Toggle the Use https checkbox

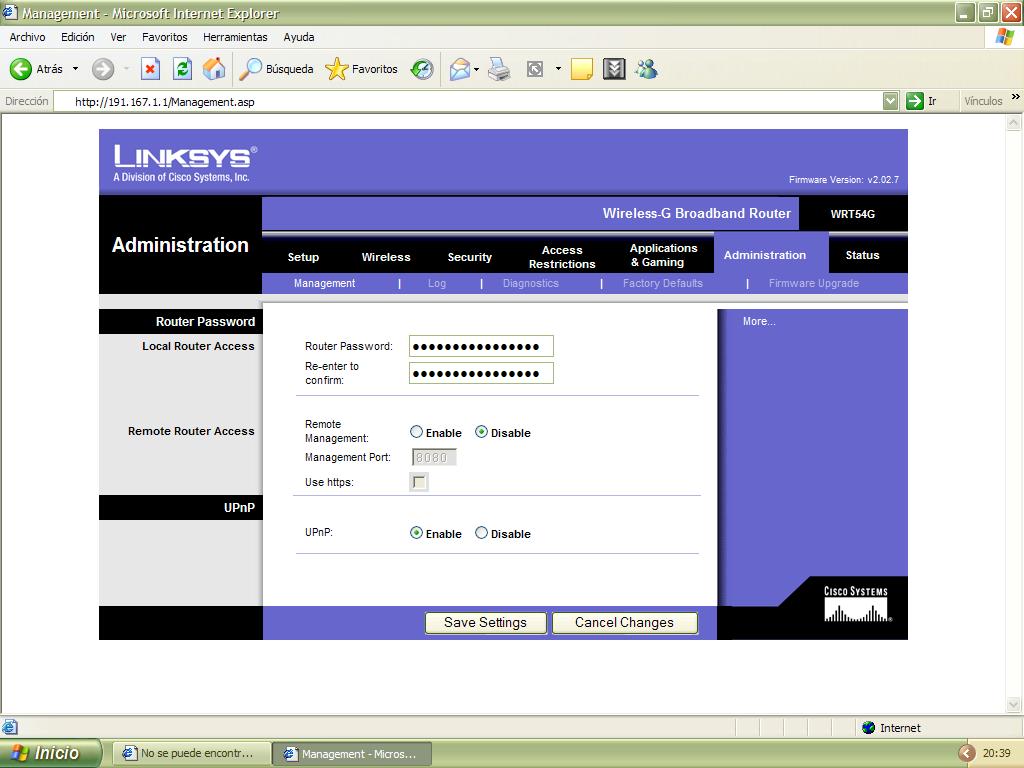click(x=419, y=483)
